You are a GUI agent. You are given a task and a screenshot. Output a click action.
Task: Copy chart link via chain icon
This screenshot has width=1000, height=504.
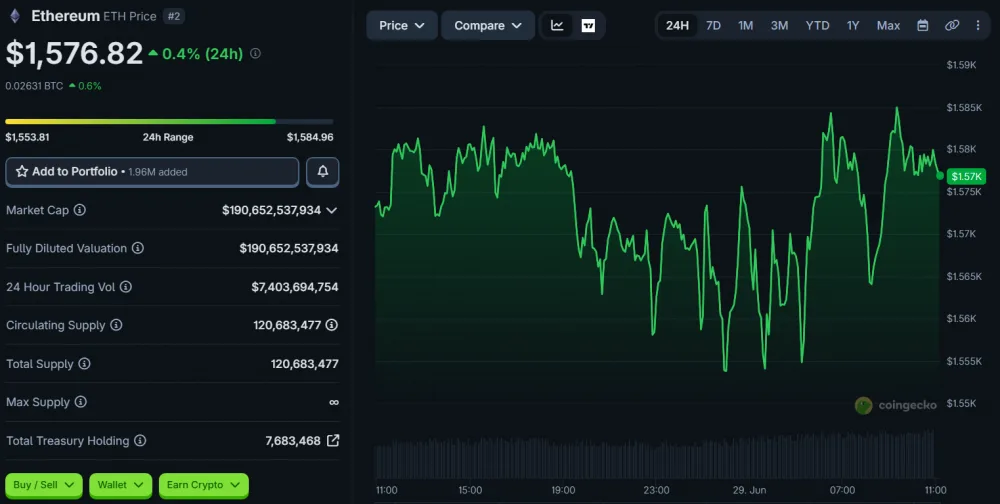coord(952,26)
